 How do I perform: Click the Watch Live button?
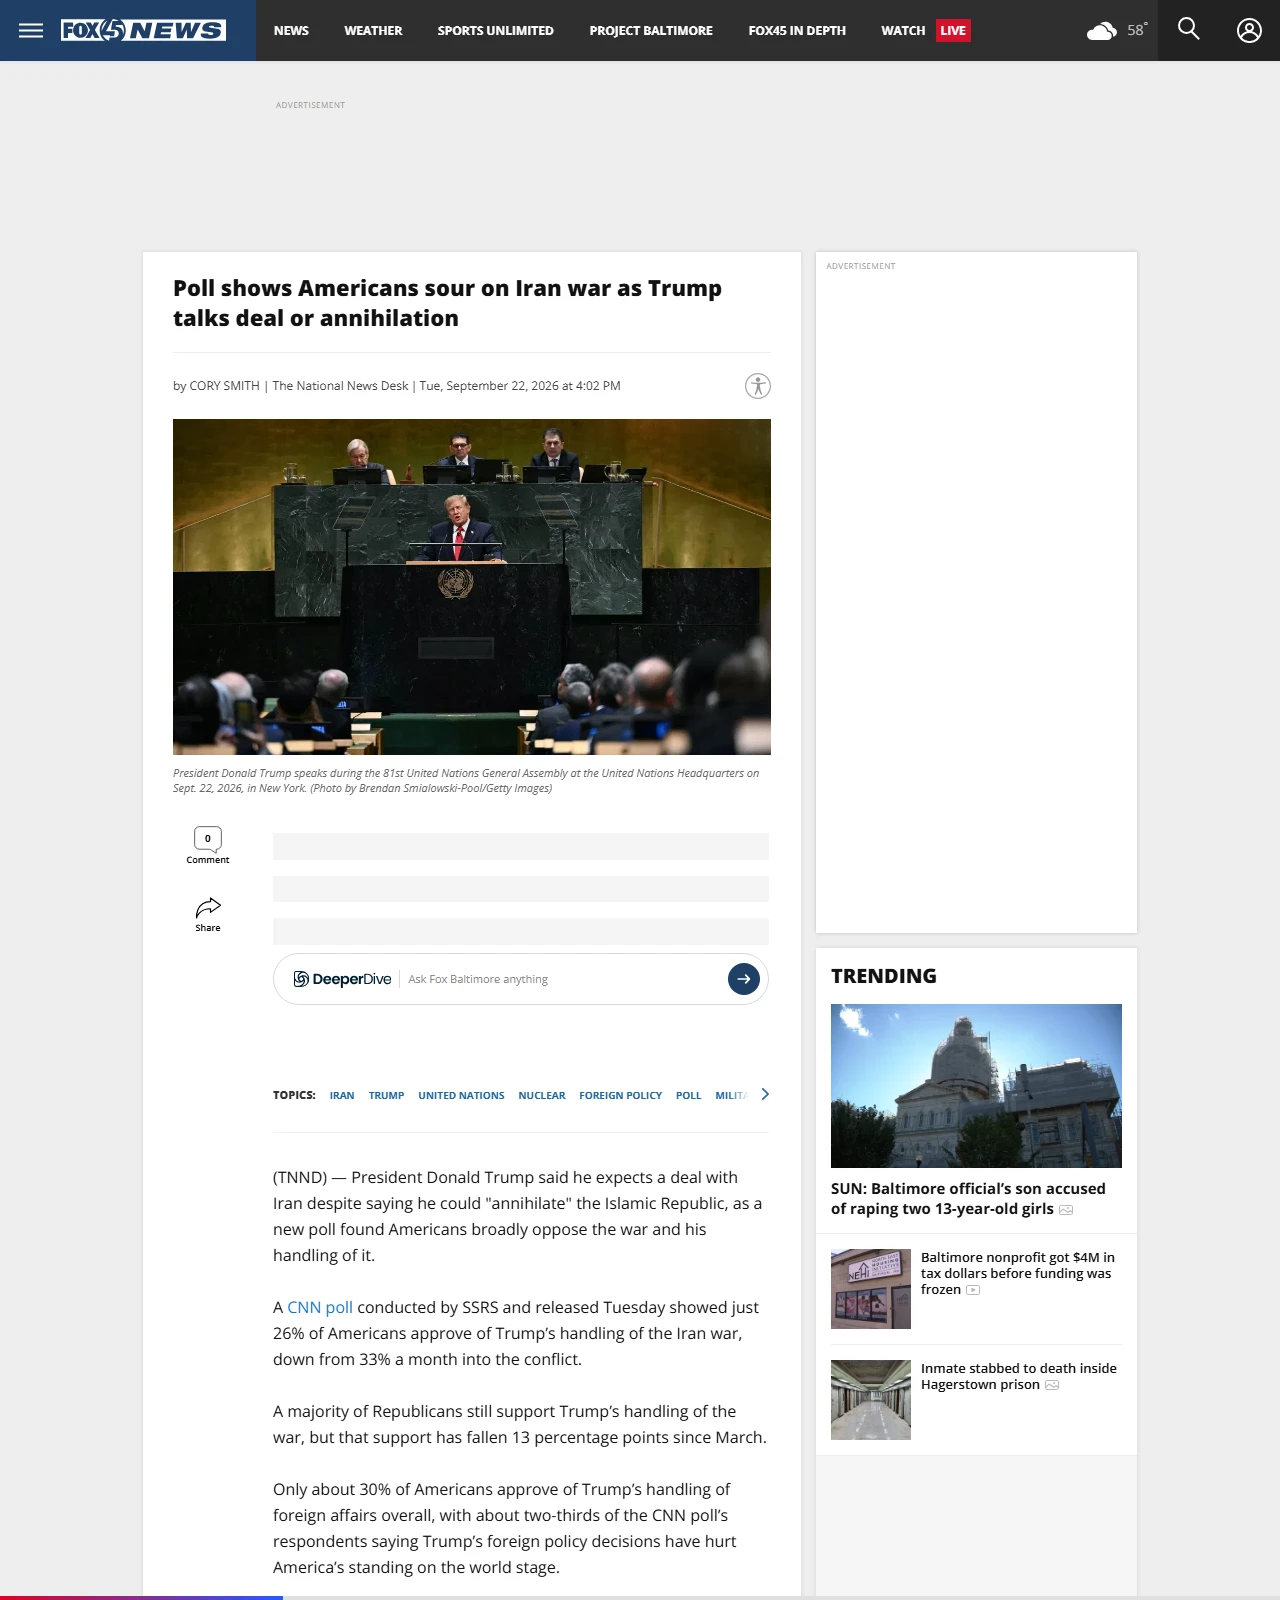click(x=925, y=31)
